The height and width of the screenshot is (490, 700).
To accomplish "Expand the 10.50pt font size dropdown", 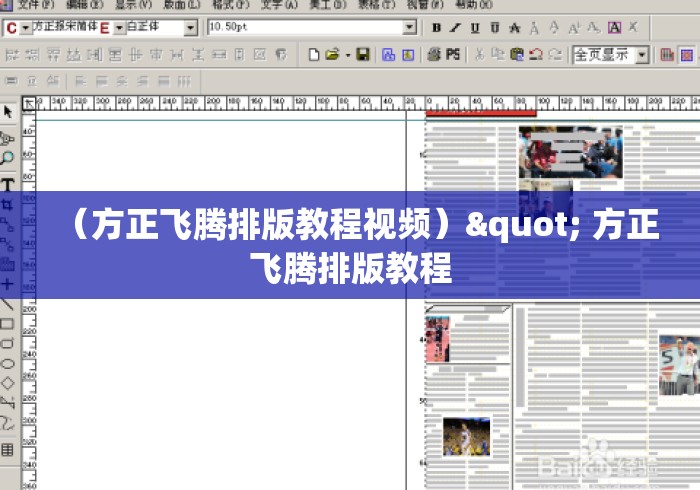I will (x=409, y=27).
